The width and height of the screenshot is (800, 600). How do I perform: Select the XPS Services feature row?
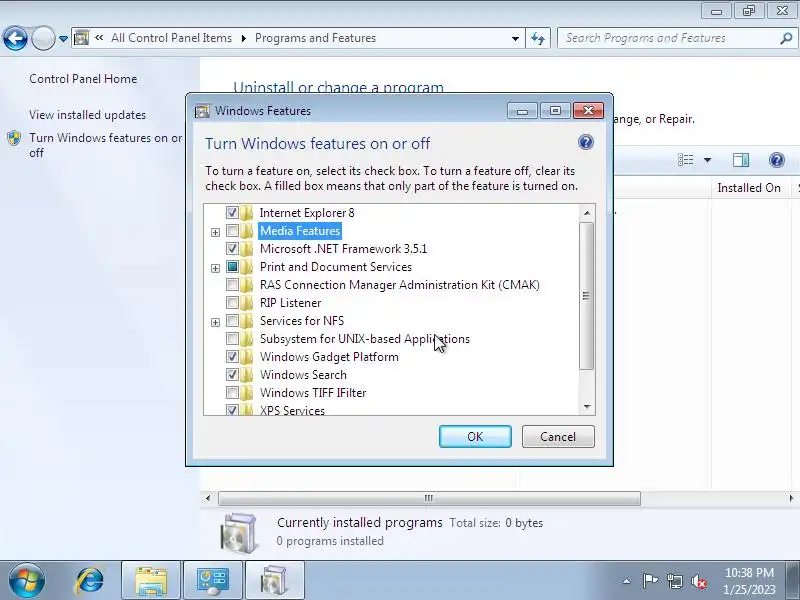(292, 410)
